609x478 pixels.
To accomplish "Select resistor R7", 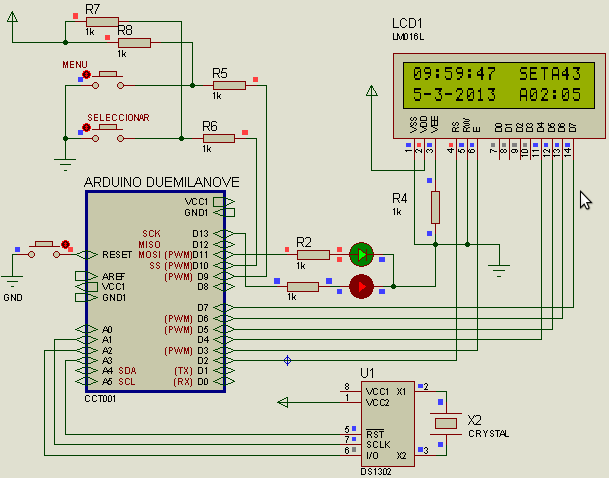I will coord(102,22).
